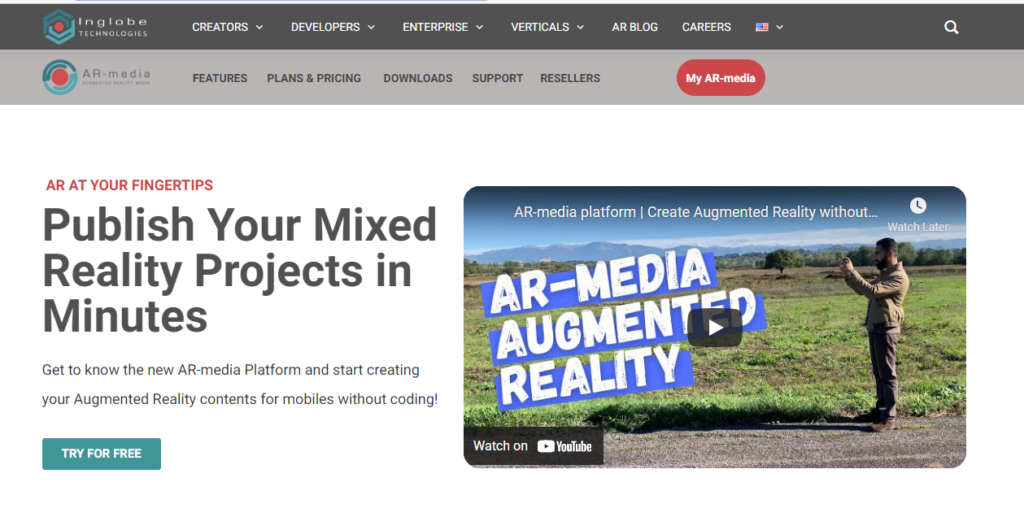Viewport: 1024px width, 517px height.
Task: Open the Creators menu
Action: (x=220, y=27)
